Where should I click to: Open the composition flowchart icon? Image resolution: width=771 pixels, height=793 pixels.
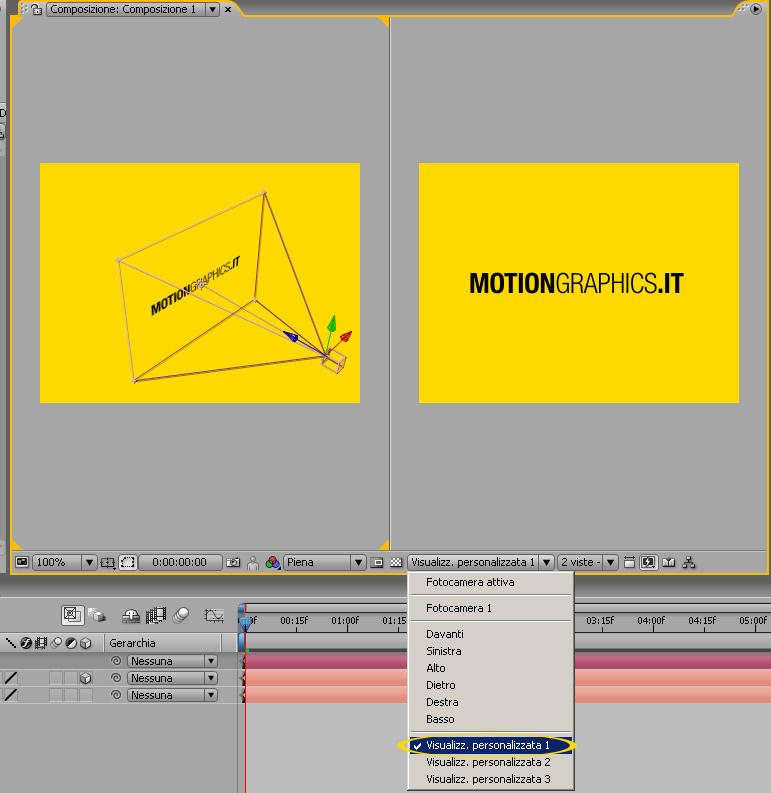pos(689,562)
